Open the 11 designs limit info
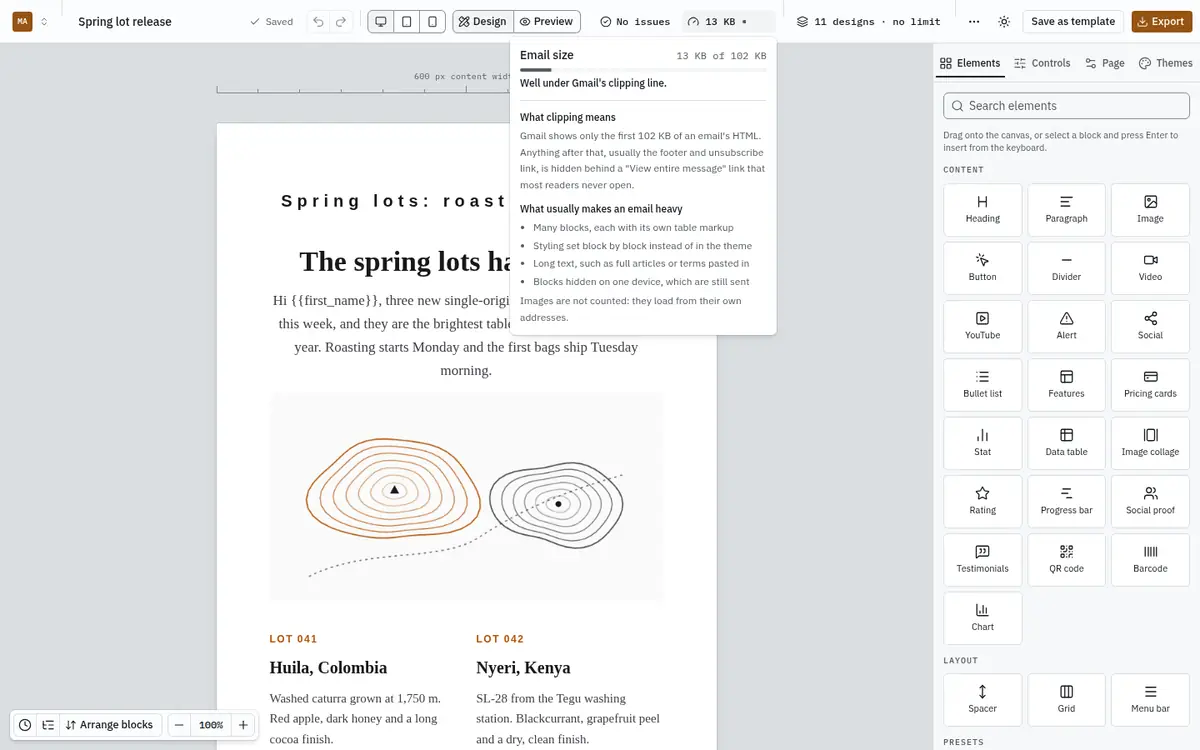The width and height of the screenshot is (1200, 750). (869, 21)
